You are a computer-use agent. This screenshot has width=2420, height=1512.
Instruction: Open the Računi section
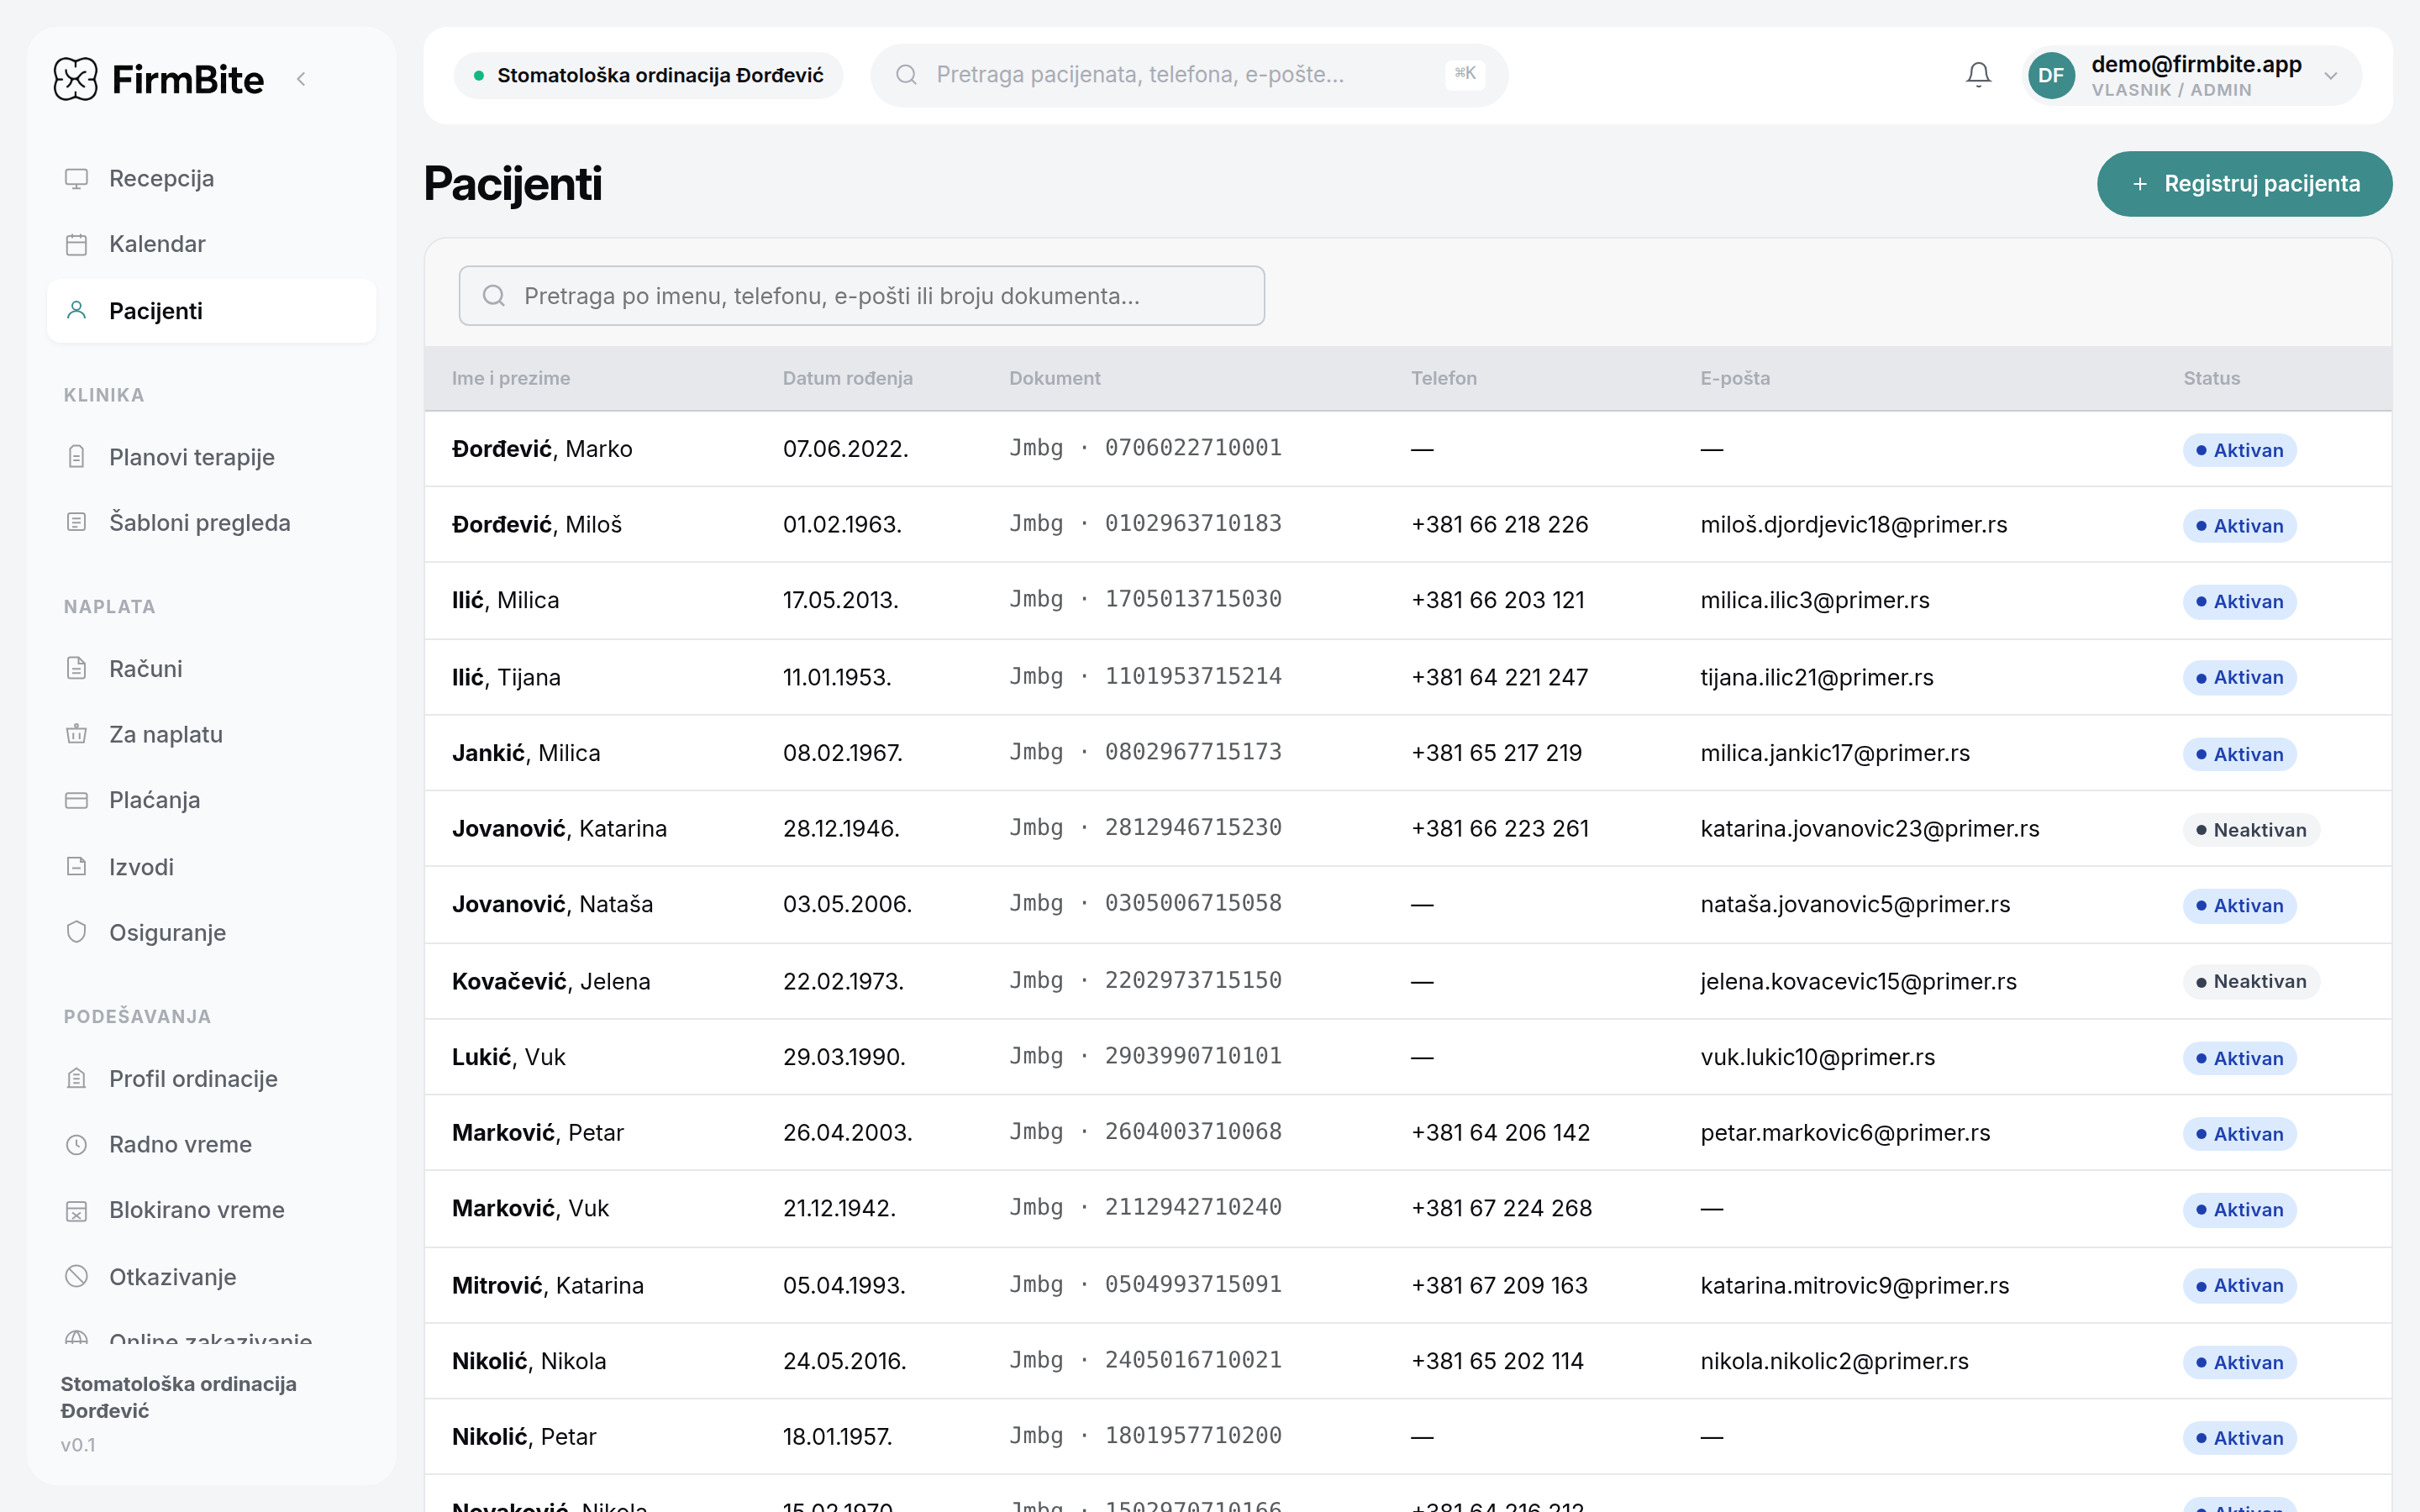pyautogui.click(x=212, y=668)
